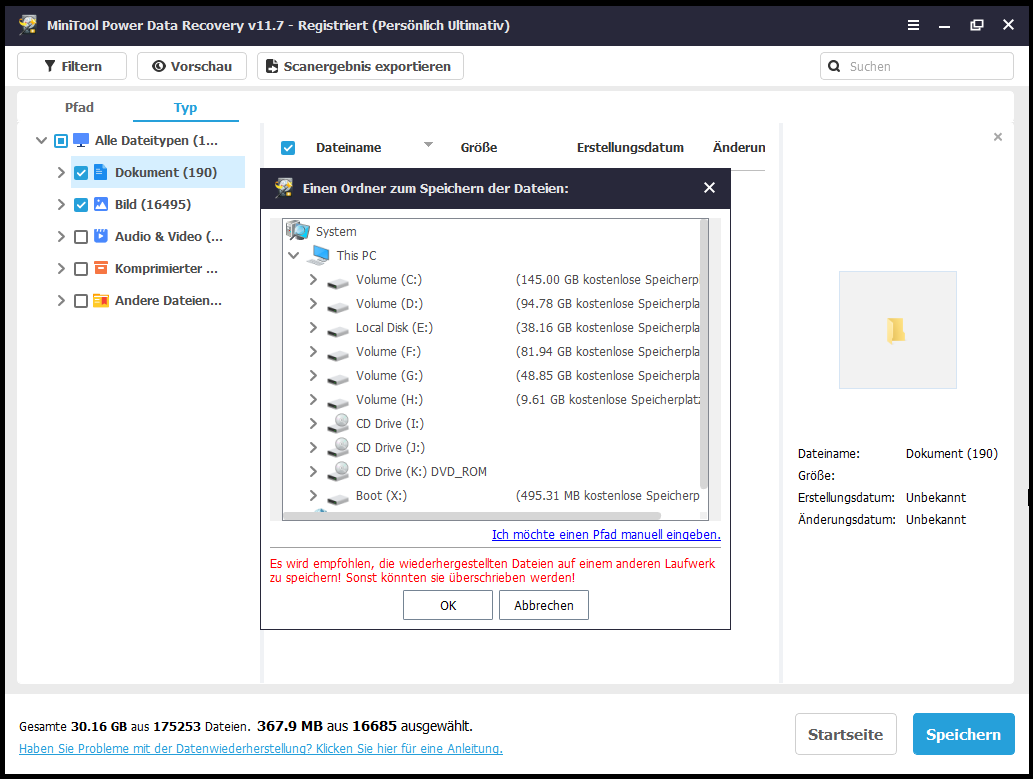Click the Volume (D:) drive icon
Screen dimensions: 1033x779
[x=338, y=306]
